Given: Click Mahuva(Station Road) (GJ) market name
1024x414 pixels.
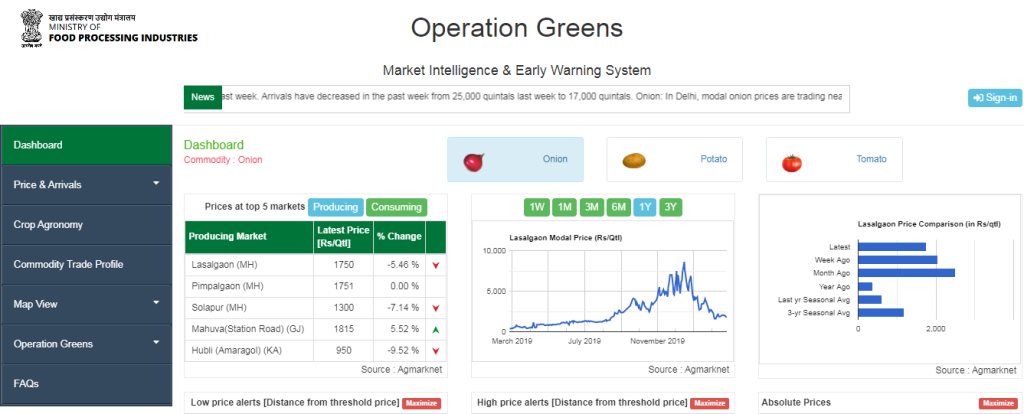Looking at the screenshot, I should tap(248, 329).
